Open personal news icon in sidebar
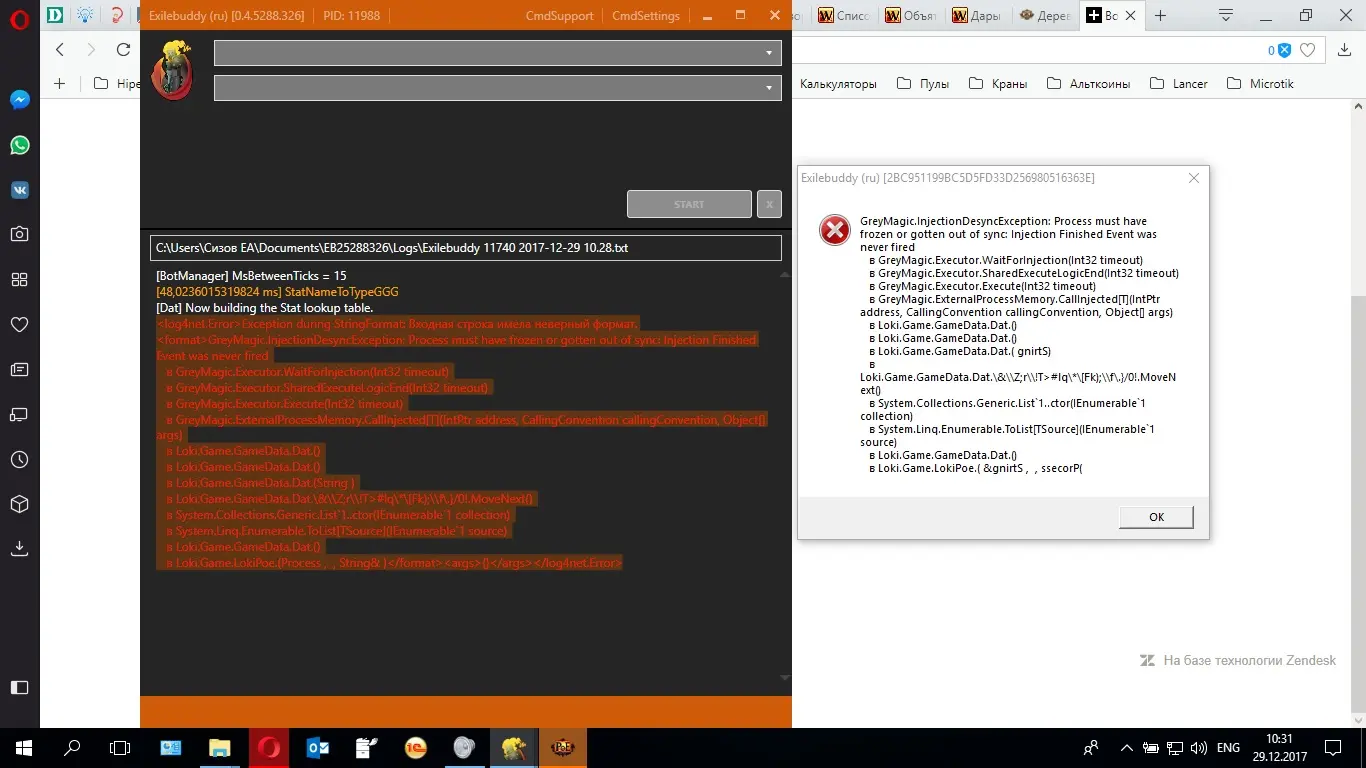The width and height of the screenshot is (1366, 768). [x=19, y=369]
